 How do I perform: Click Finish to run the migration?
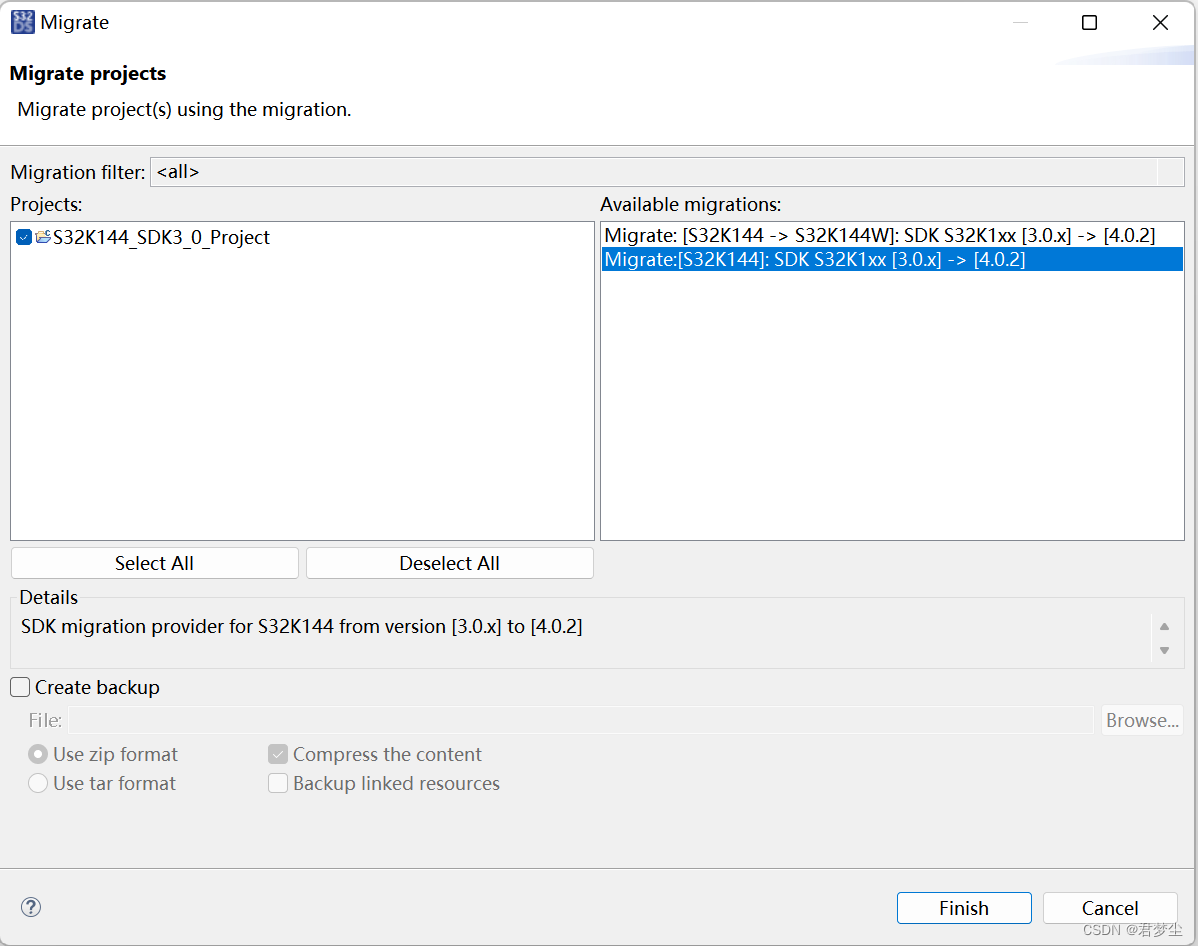click(x=963, y=907)
